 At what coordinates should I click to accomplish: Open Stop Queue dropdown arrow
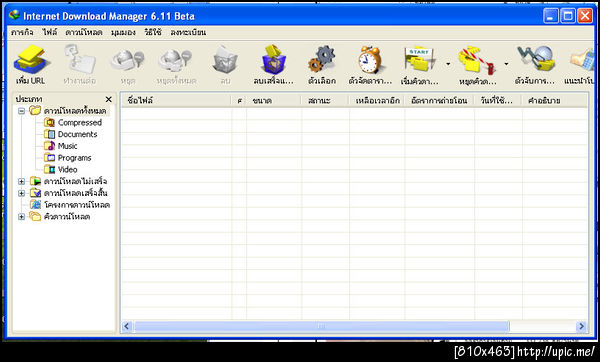point(506,64)
